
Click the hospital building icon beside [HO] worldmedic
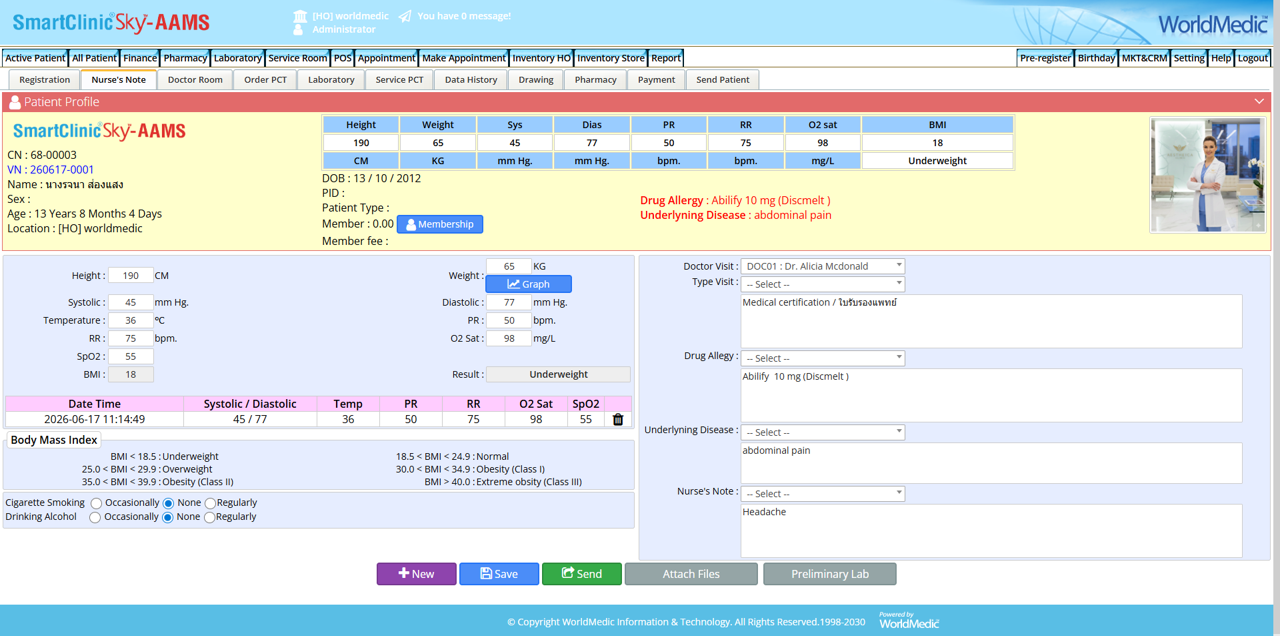300,16
